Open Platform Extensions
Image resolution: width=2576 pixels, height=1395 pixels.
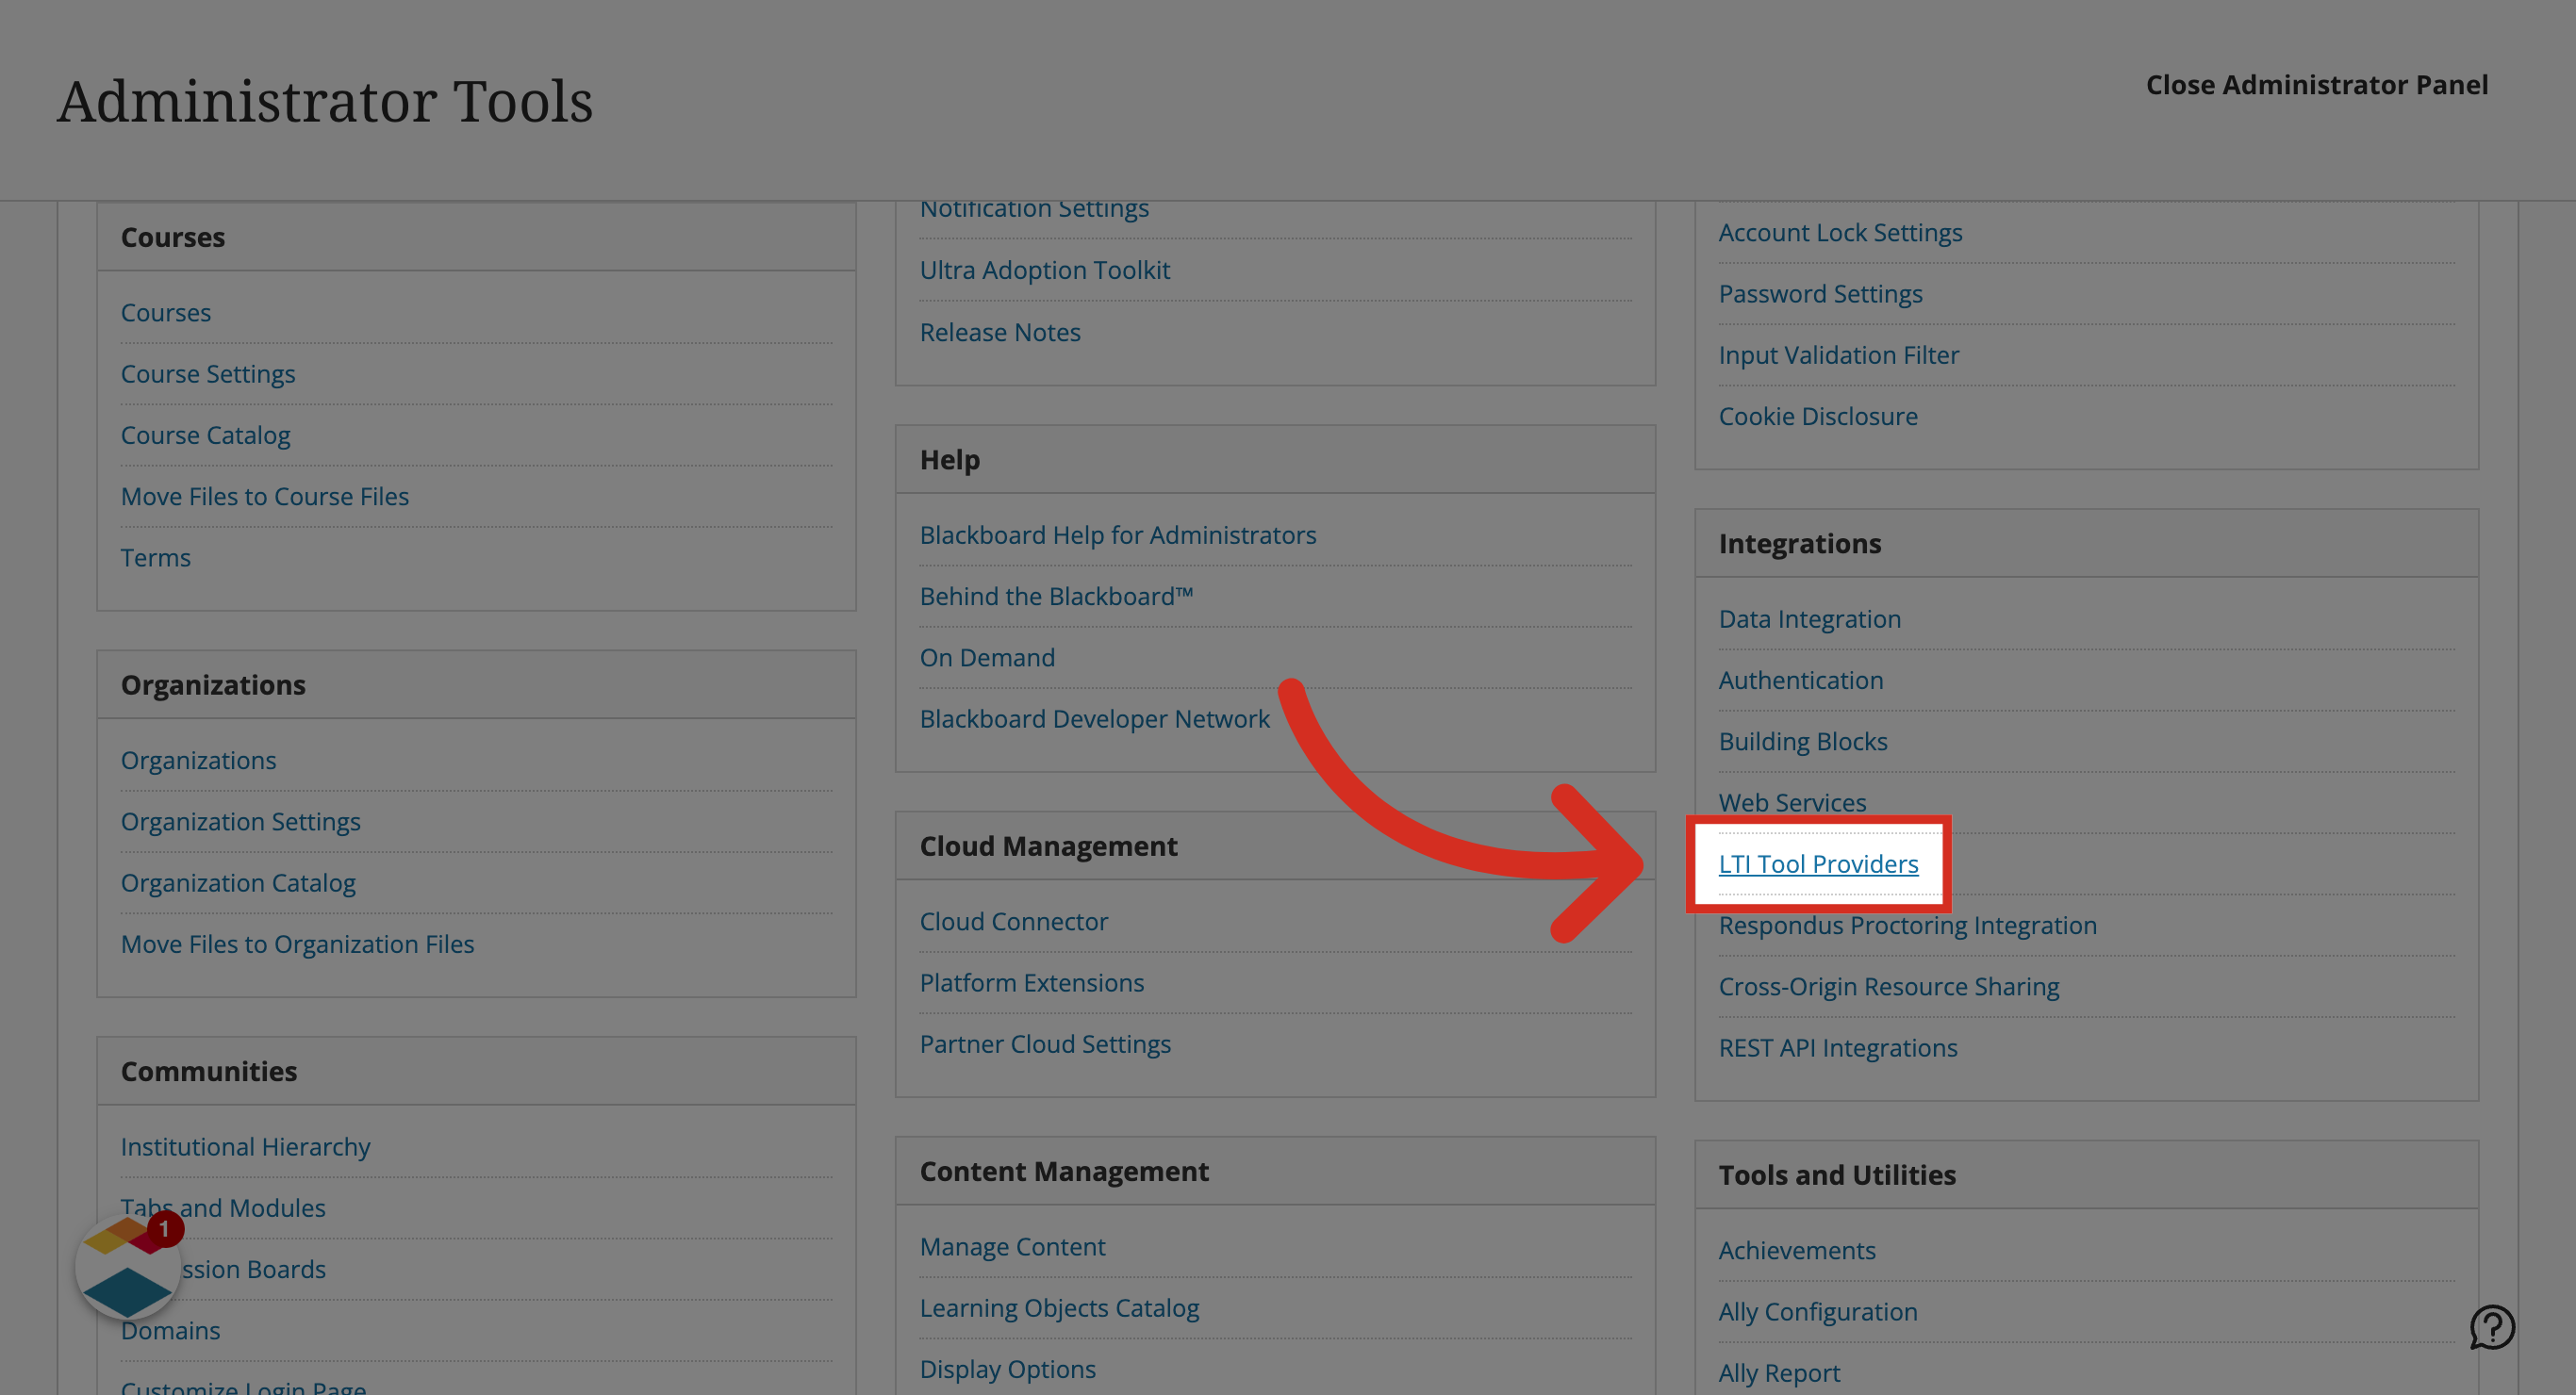click(1032, 983)
